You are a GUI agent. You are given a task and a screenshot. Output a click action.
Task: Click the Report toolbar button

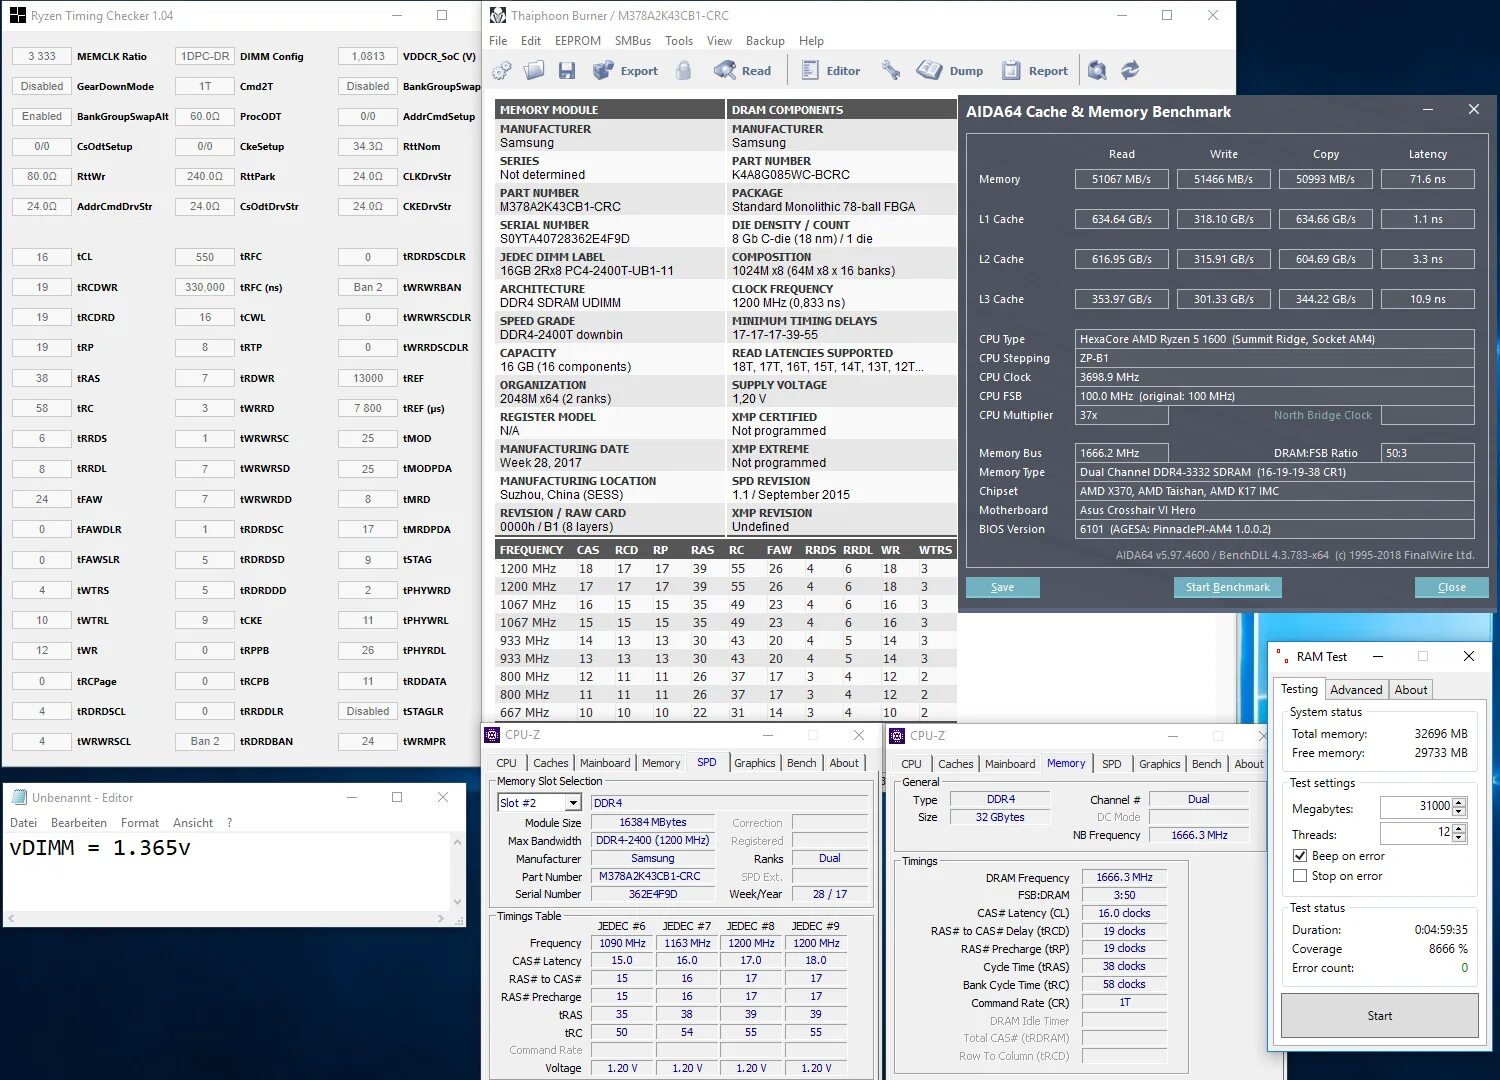click(x=1035, y=70)
